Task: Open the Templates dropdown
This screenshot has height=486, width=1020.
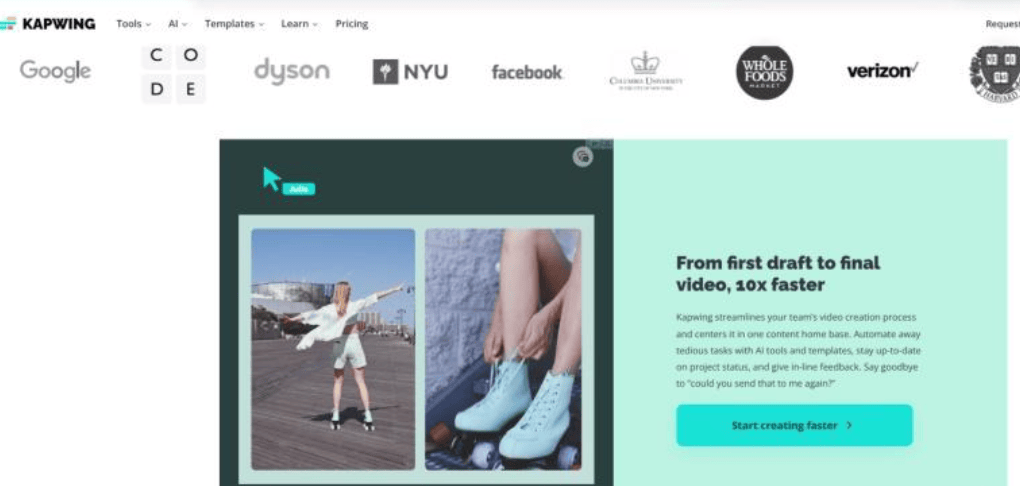Action: point(234,24)
